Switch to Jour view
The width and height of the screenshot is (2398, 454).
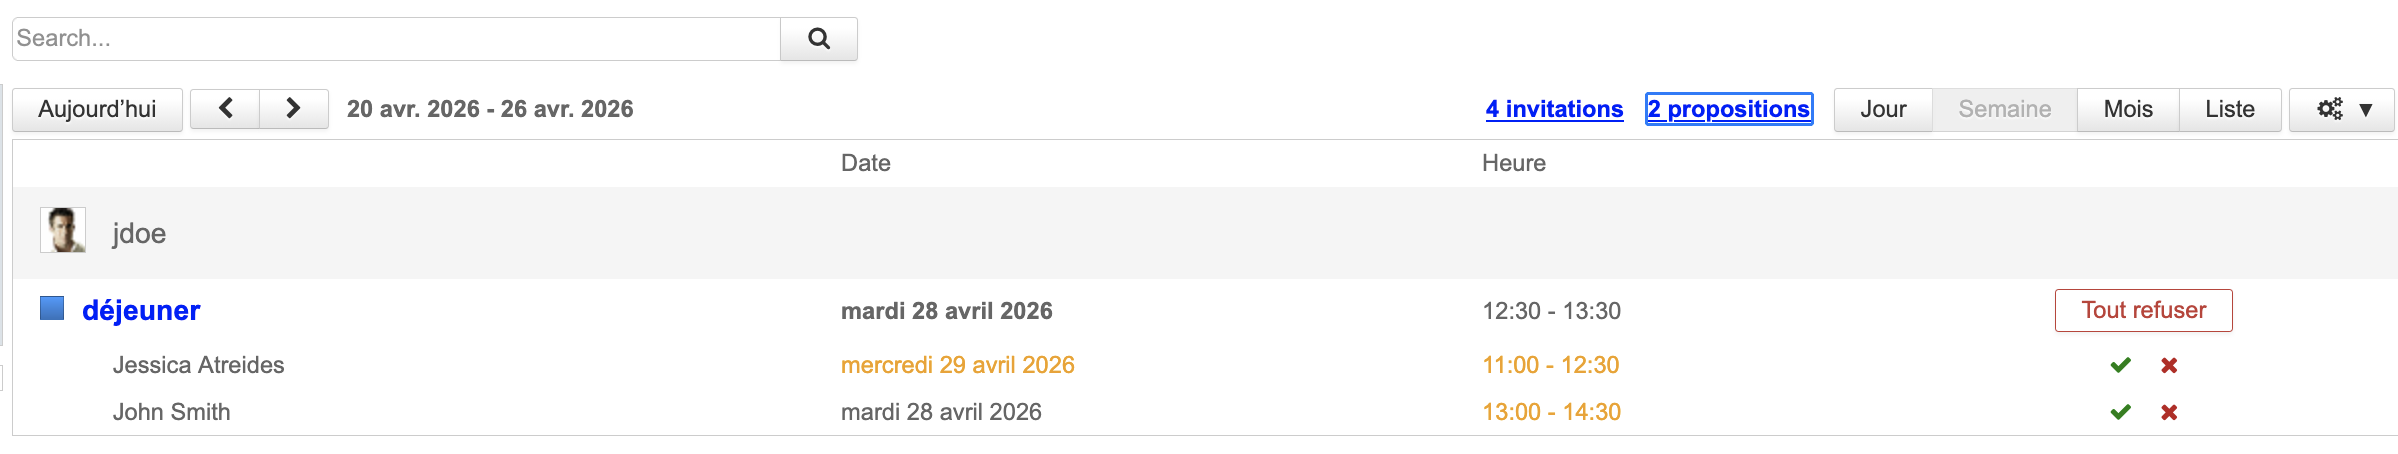(1883, 110)
